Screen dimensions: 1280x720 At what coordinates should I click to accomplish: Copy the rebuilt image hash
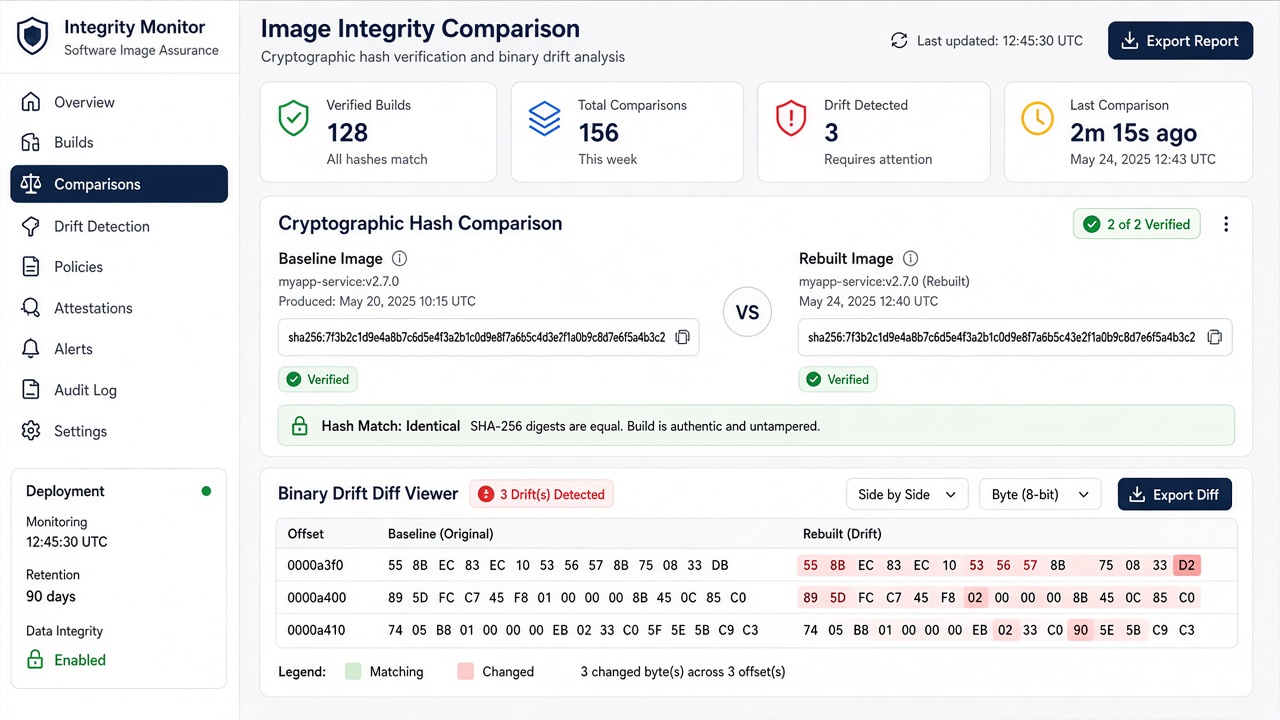pyautogui.click(x=1214, y=338)
